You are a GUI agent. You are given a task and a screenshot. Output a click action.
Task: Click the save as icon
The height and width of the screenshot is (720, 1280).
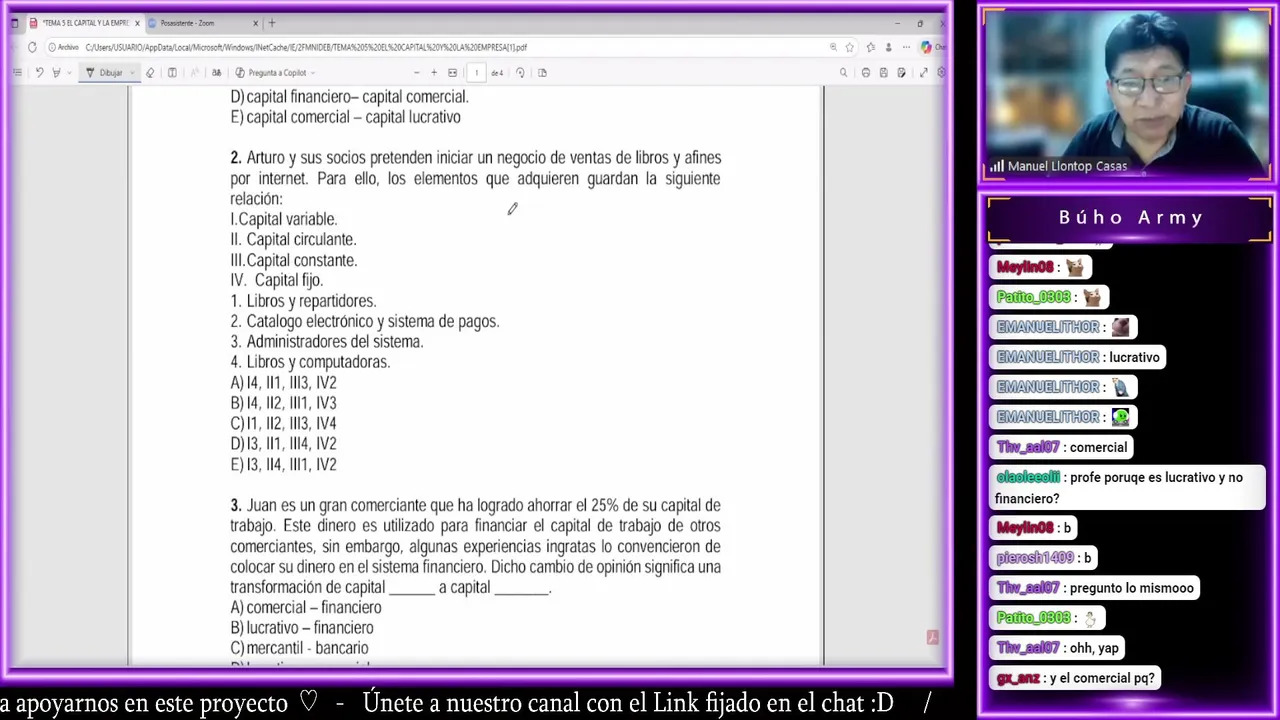pyautogui.click(x=901, y=72)
